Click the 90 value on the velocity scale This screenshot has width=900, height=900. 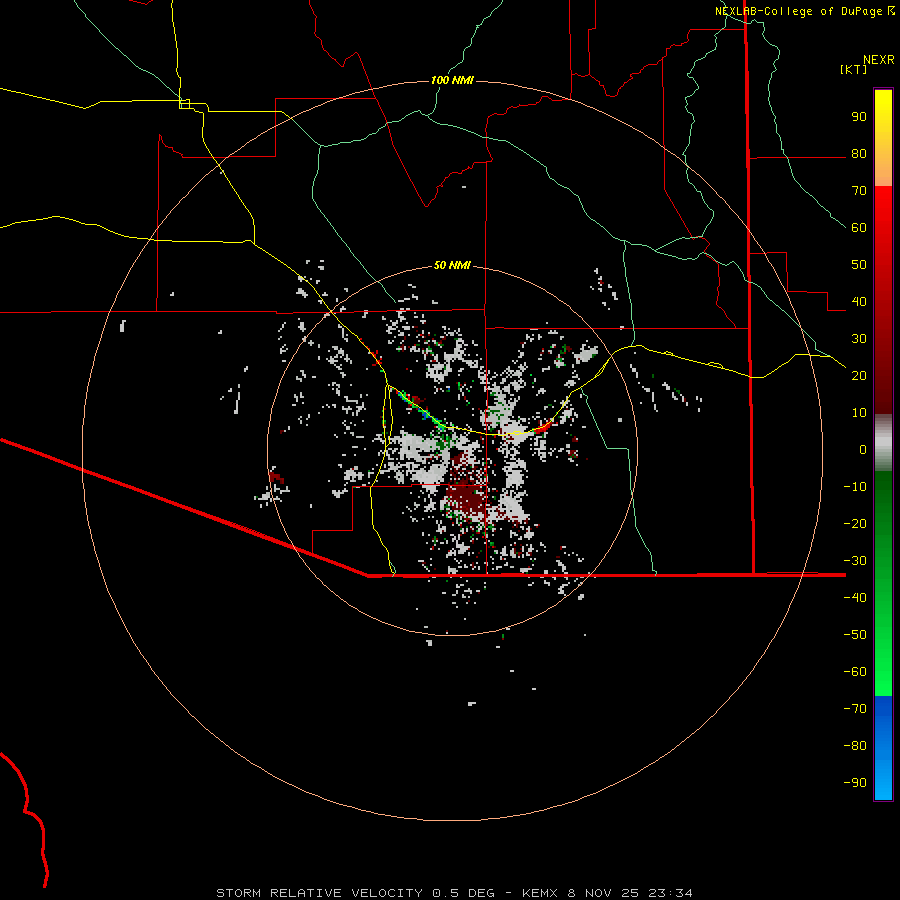859,117
